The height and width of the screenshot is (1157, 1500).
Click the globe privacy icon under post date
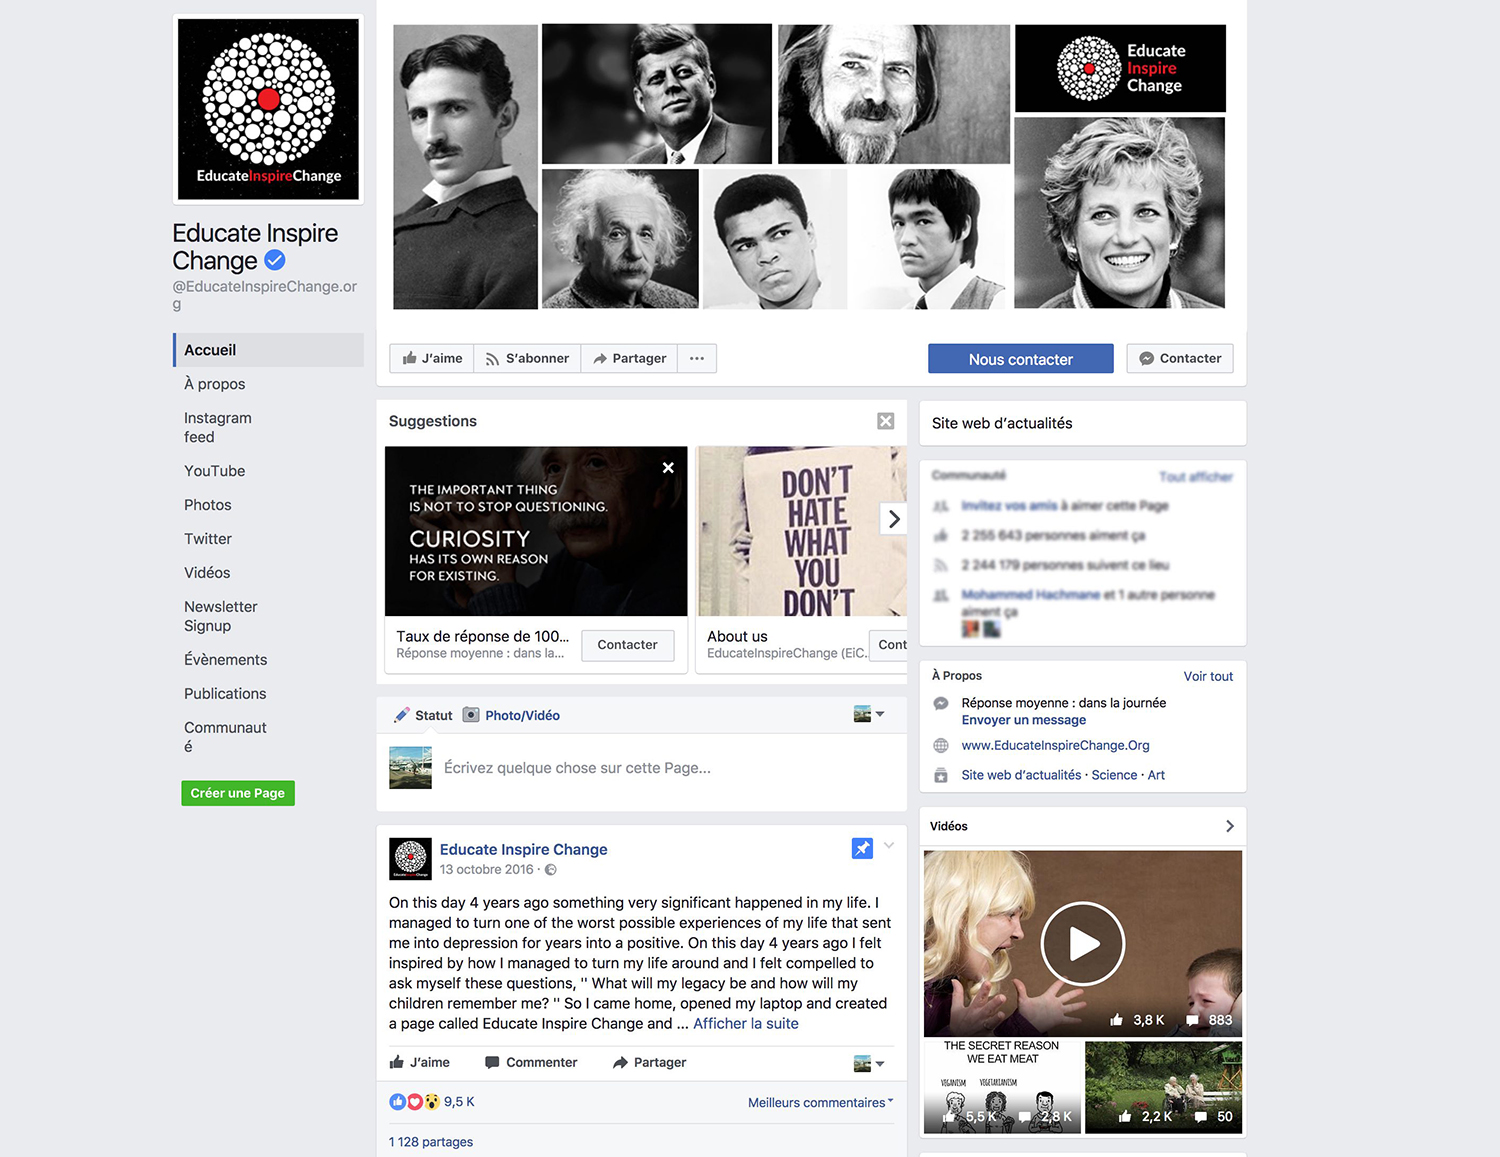point(550,870)
